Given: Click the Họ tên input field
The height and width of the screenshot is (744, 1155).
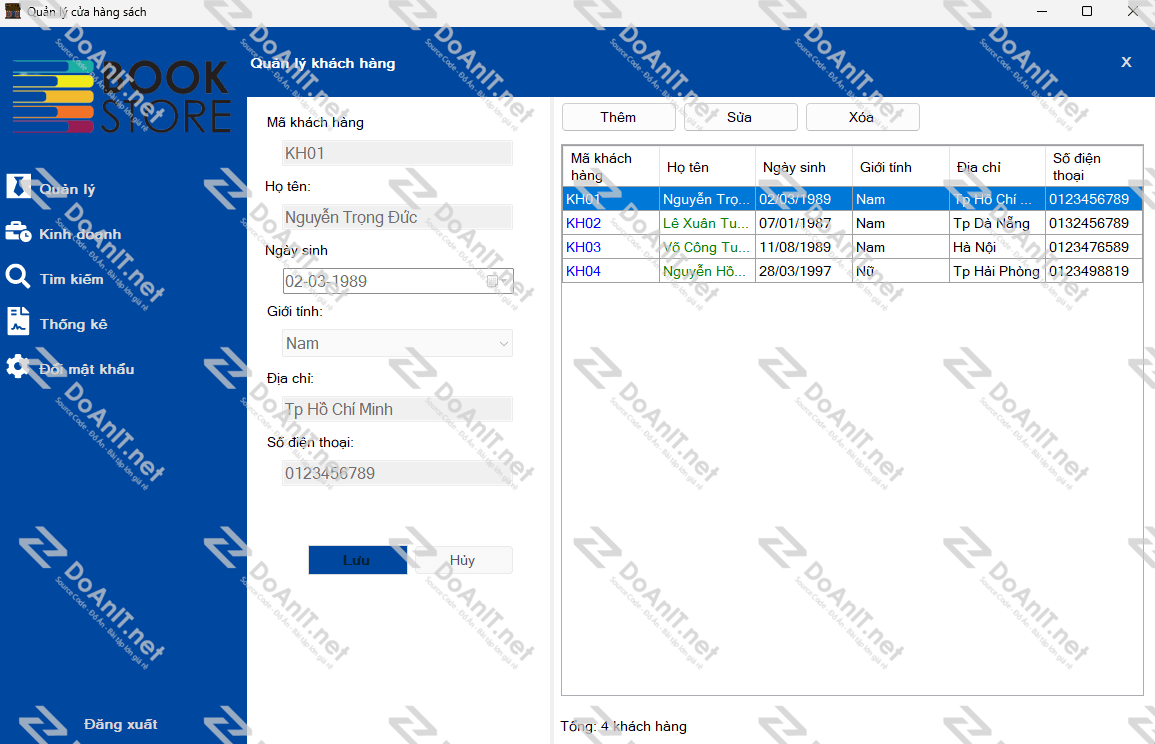Looking at the screenshot, I should (398, 217).
